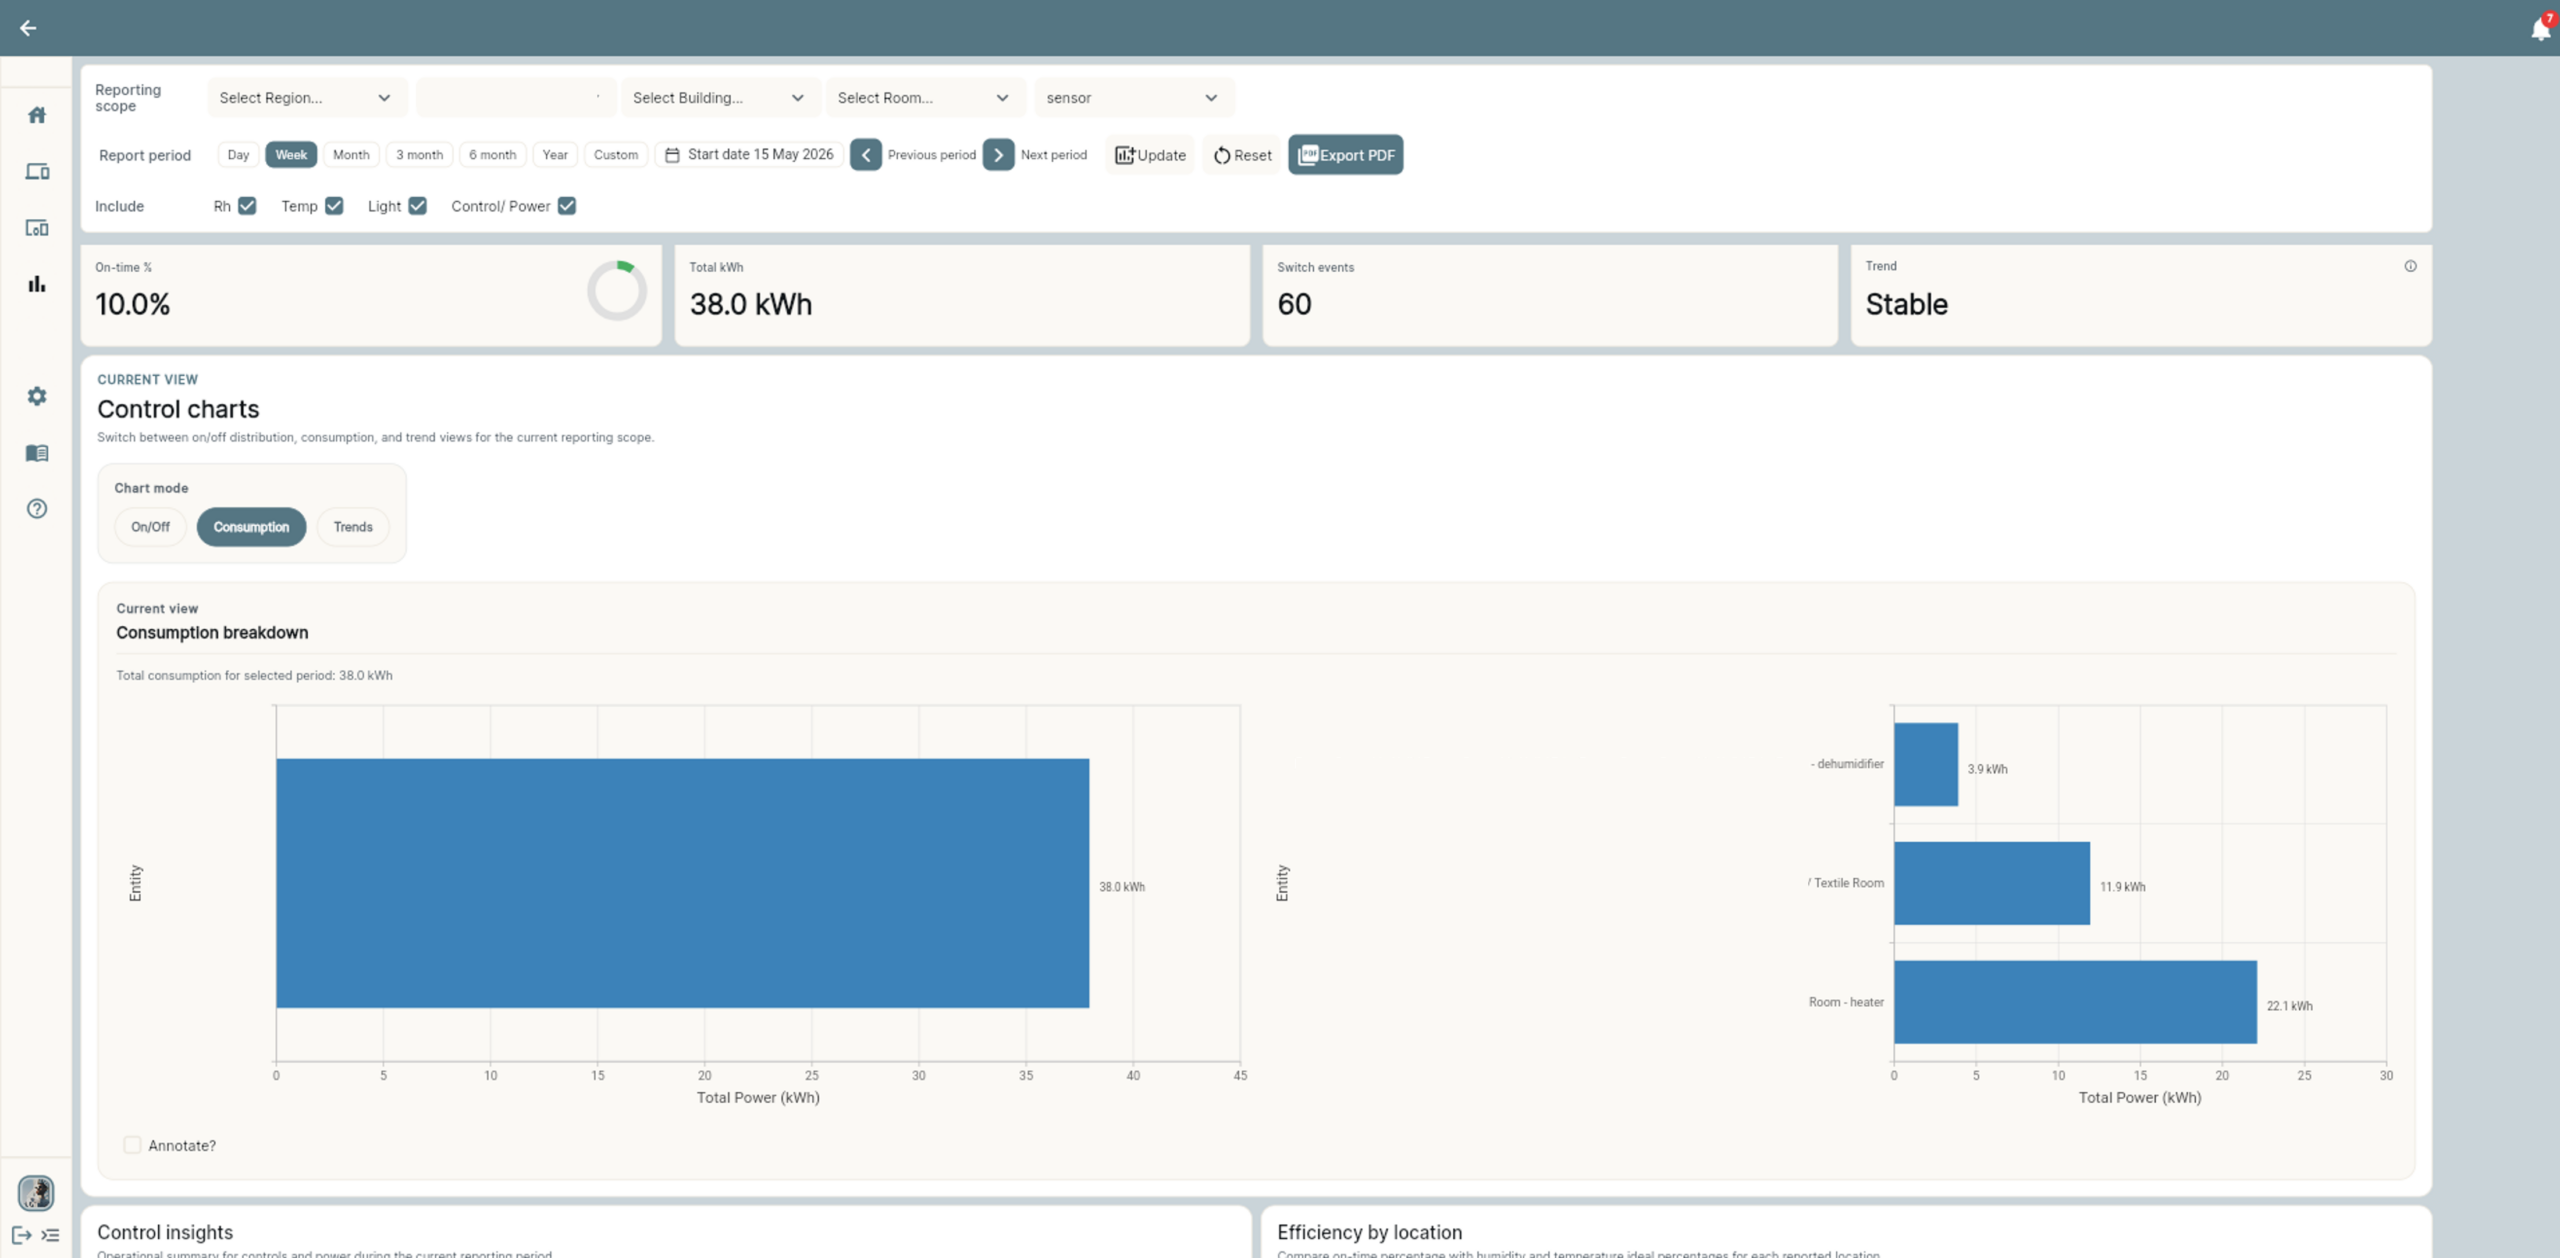Open the settings gear in the sidebar
The width and height of the screenshot is (2560, 1258).
(37, 396)
